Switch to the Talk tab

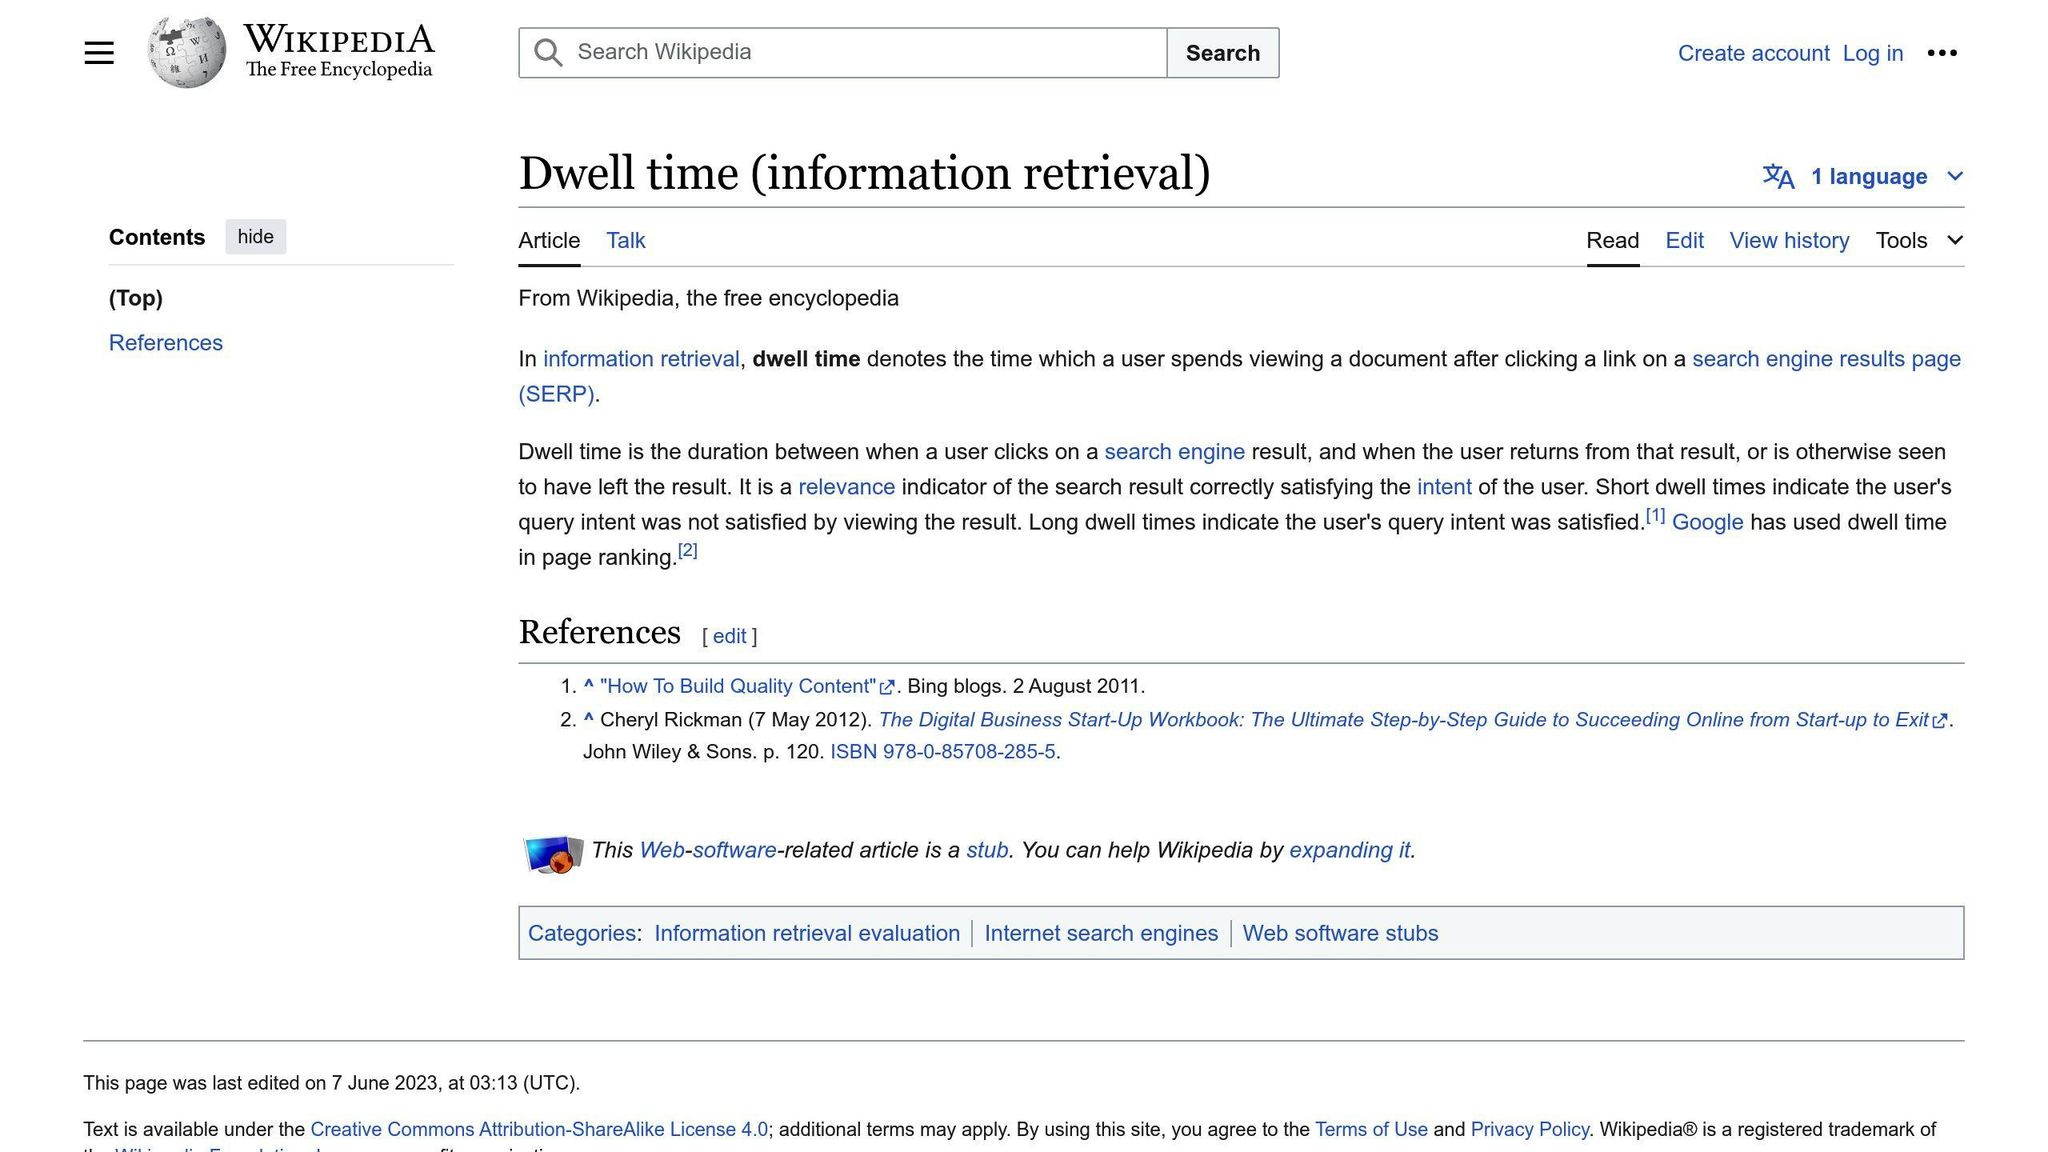pos(625,240)
